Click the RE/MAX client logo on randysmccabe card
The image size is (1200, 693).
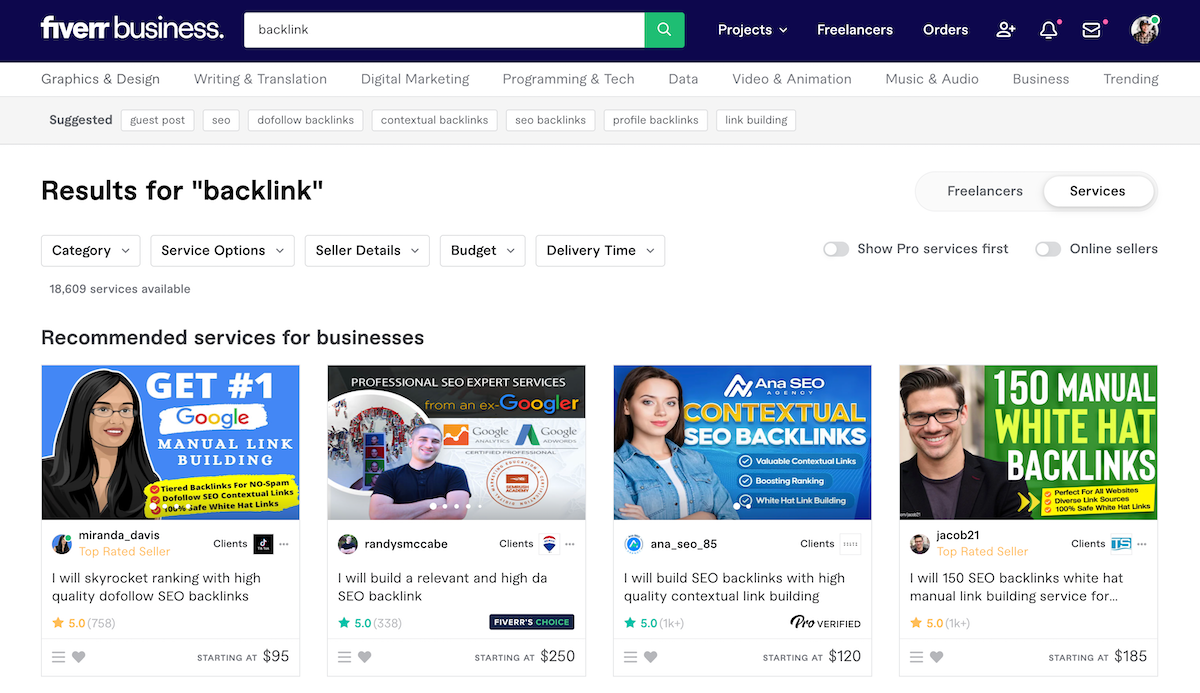tap(549, 544)
